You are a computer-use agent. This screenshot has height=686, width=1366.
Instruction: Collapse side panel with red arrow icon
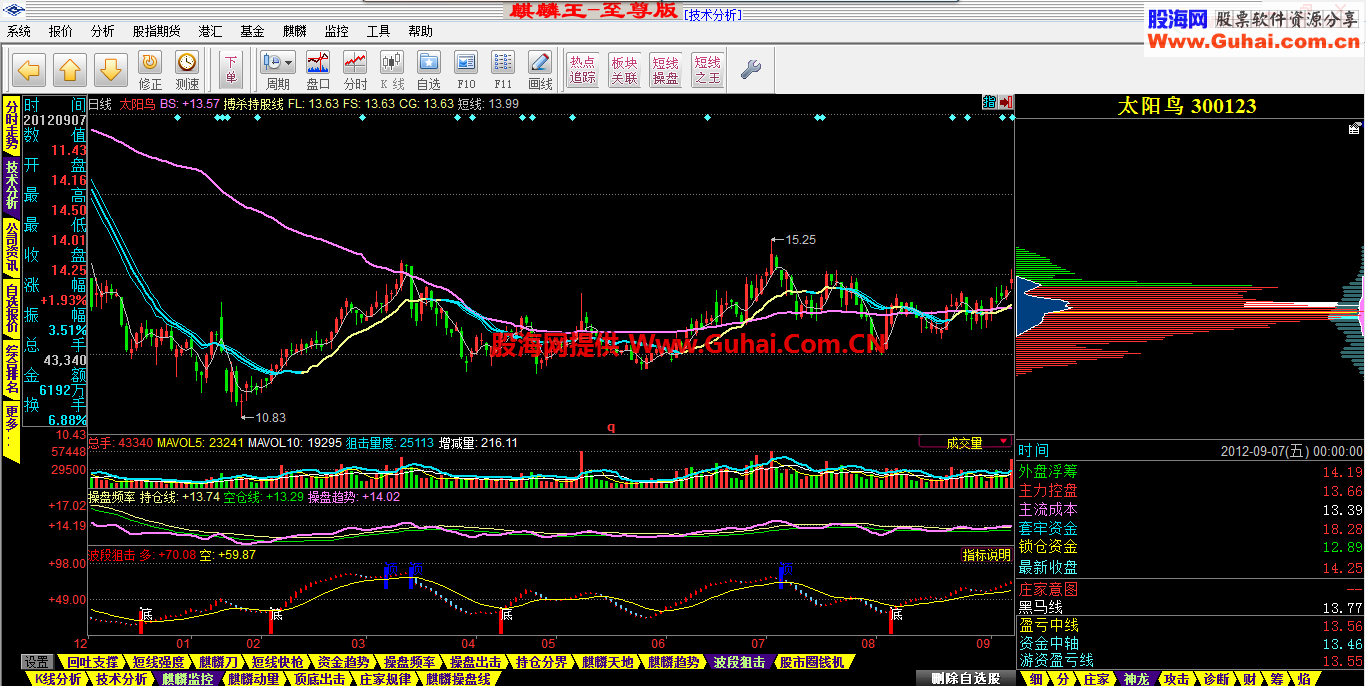(1005, 102)
